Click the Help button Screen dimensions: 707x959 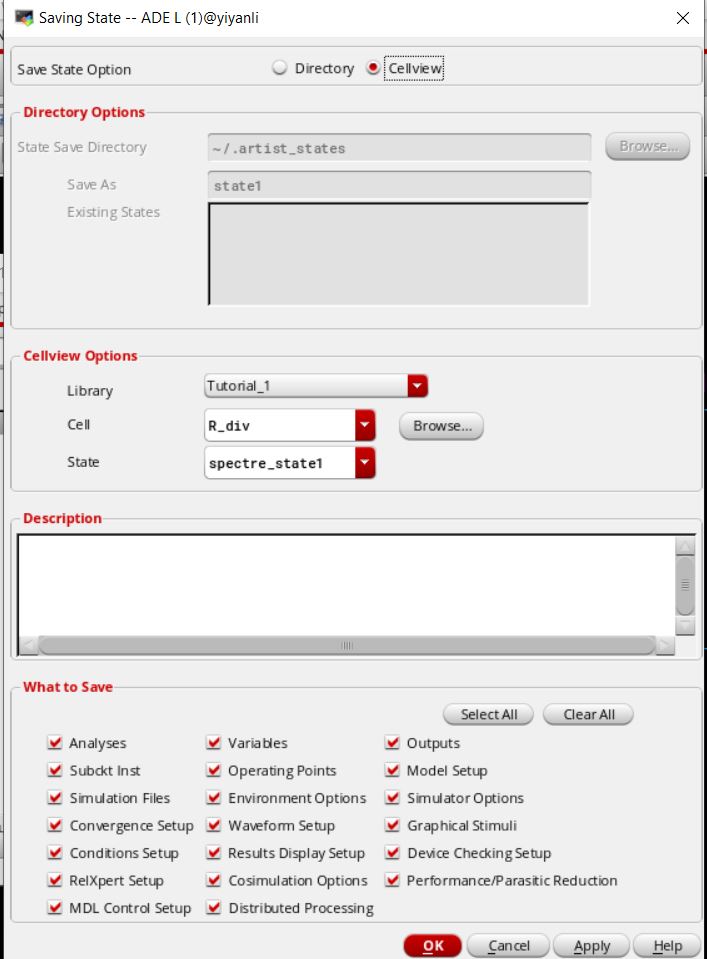coord(667,946)
